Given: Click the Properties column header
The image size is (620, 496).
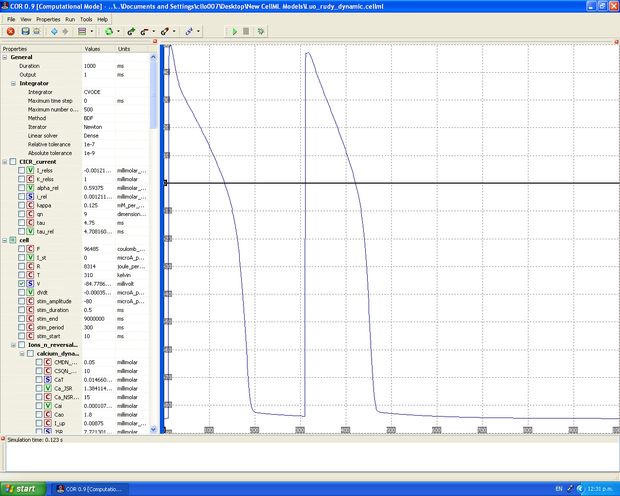Looking at the screenshot, I should 41,49.
